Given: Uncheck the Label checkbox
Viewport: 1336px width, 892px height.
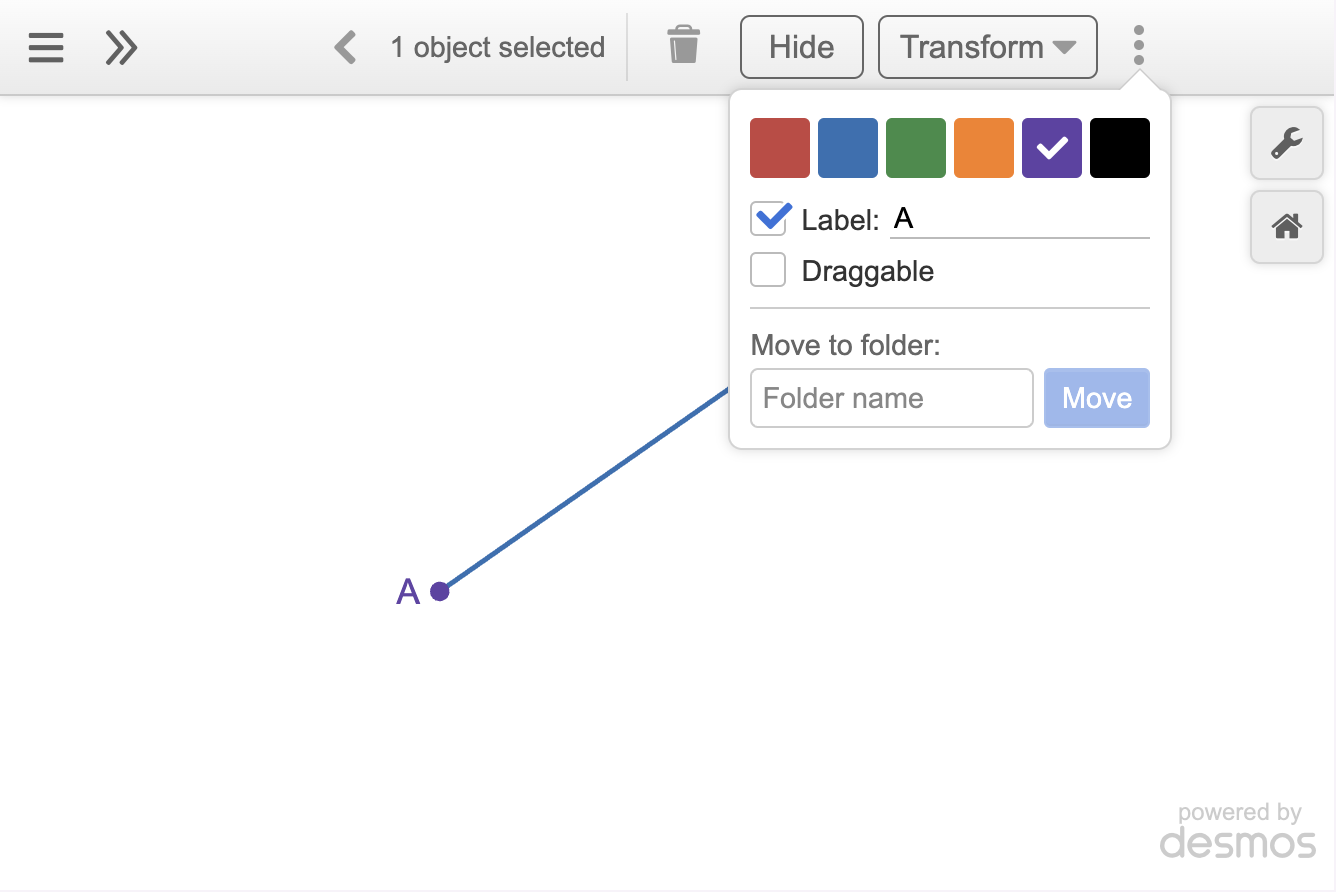Looking at the screenshot, I should click(769, 219).
